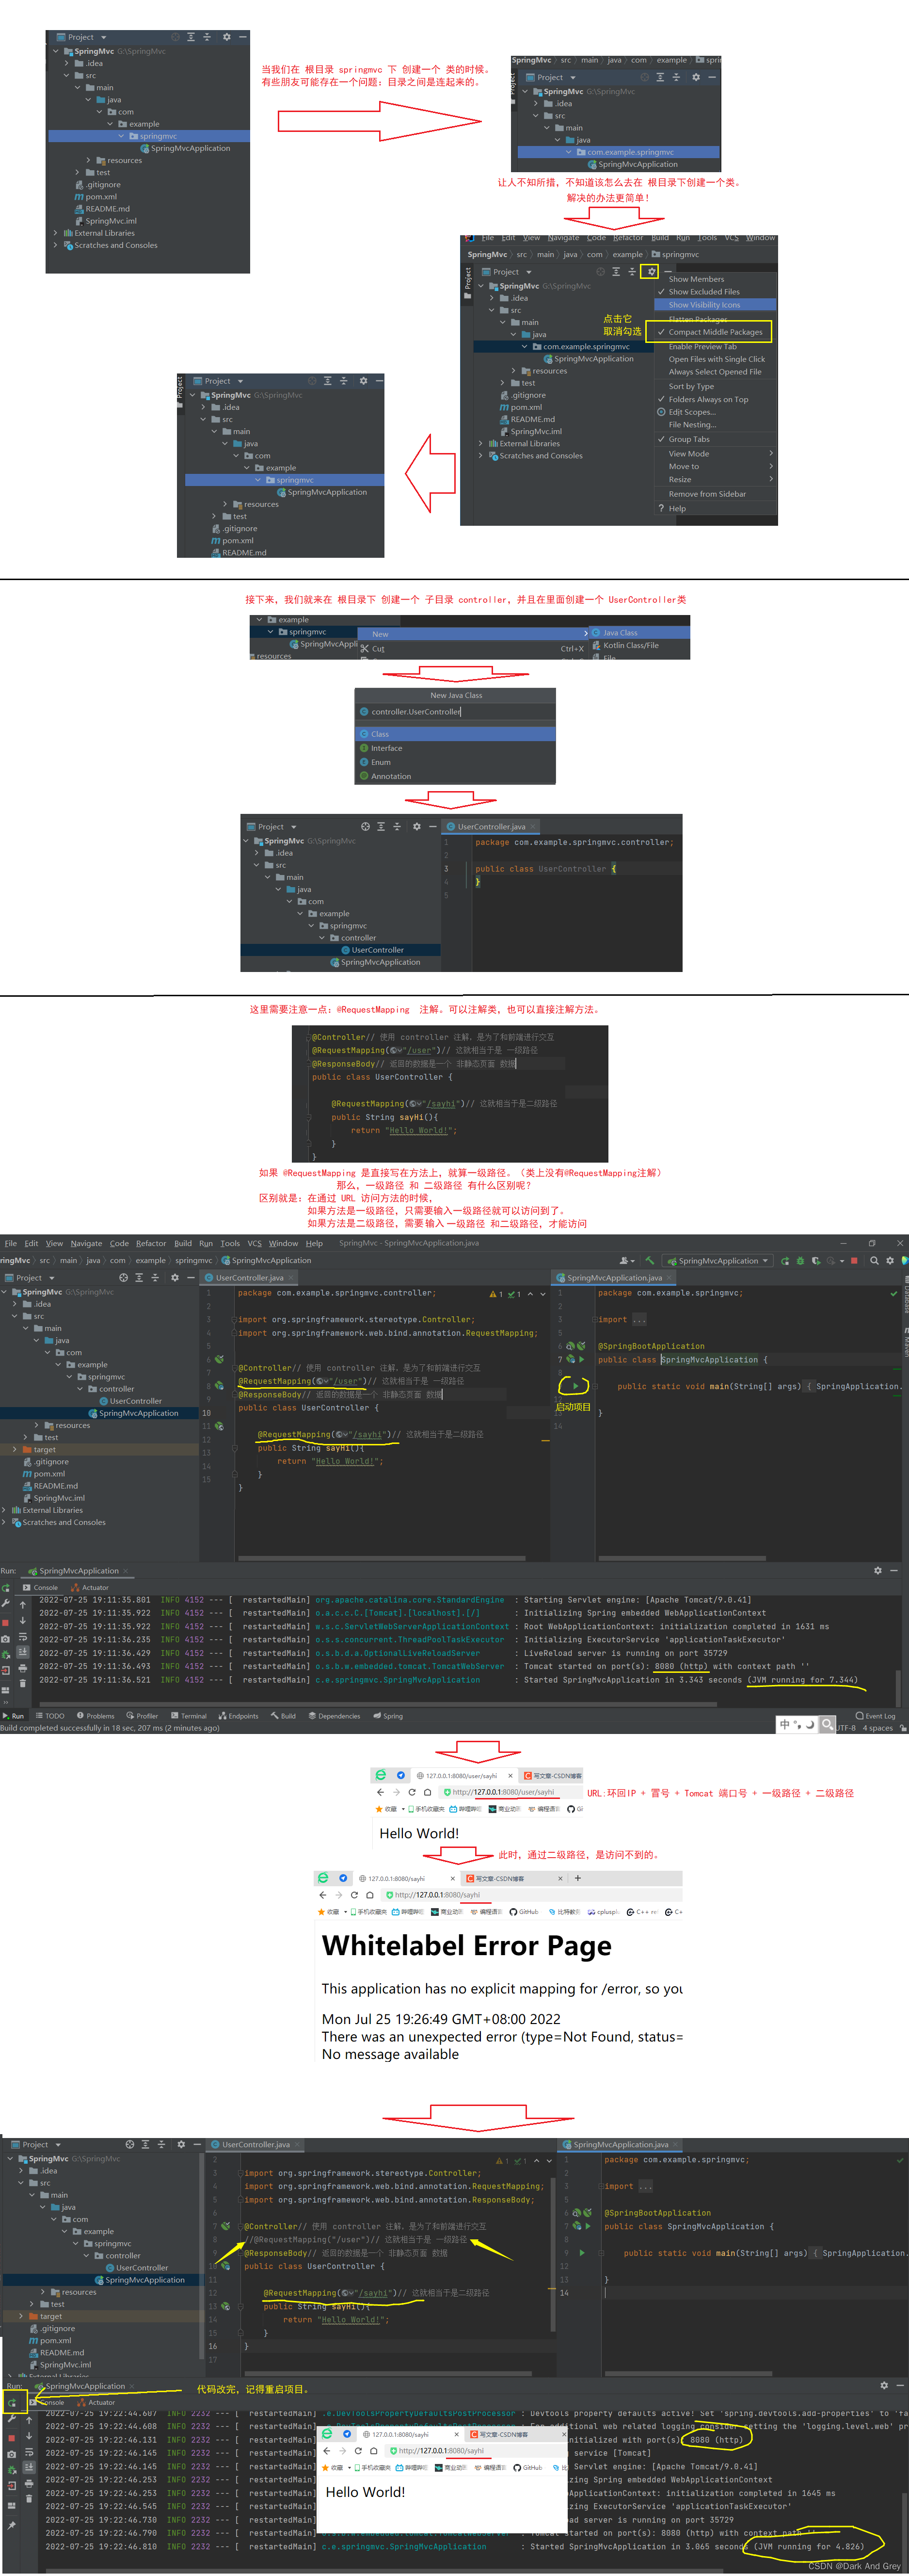Toggle Folders Always on Top option
The width and height of the screenshot is (909, 2576).
[x=716, y=399]
